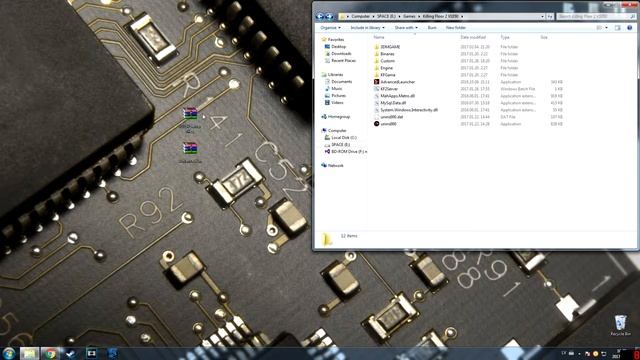Click the Explorer search box
This screenshot has width=640, height=360.
(x=596, y=16)
